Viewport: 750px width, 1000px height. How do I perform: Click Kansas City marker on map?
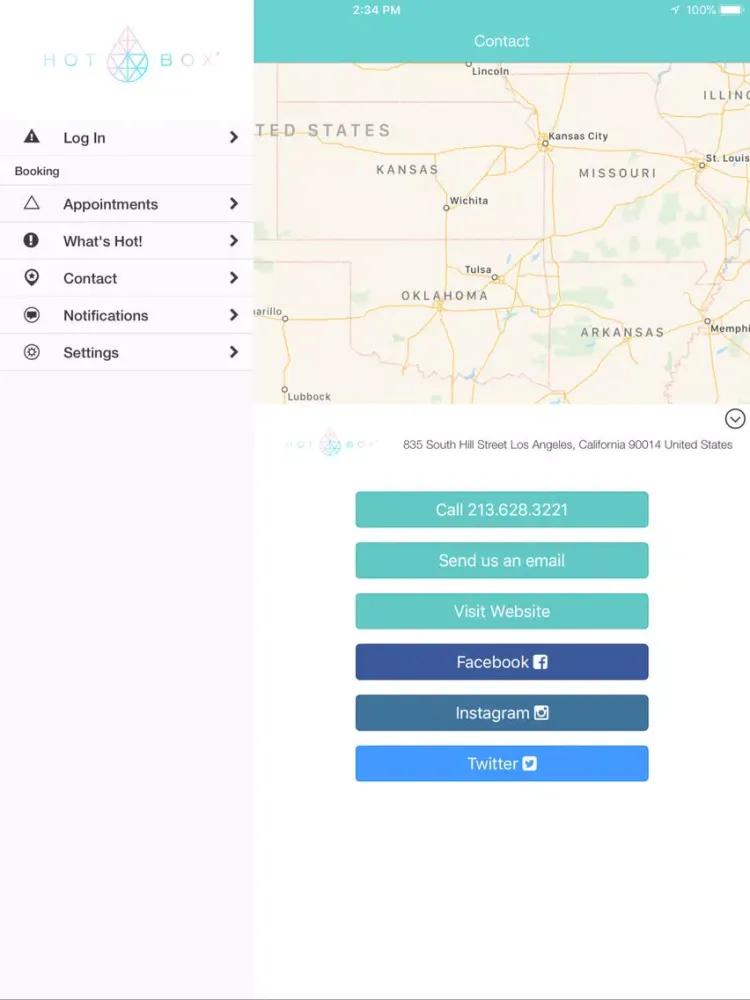(x=545, y=143)
